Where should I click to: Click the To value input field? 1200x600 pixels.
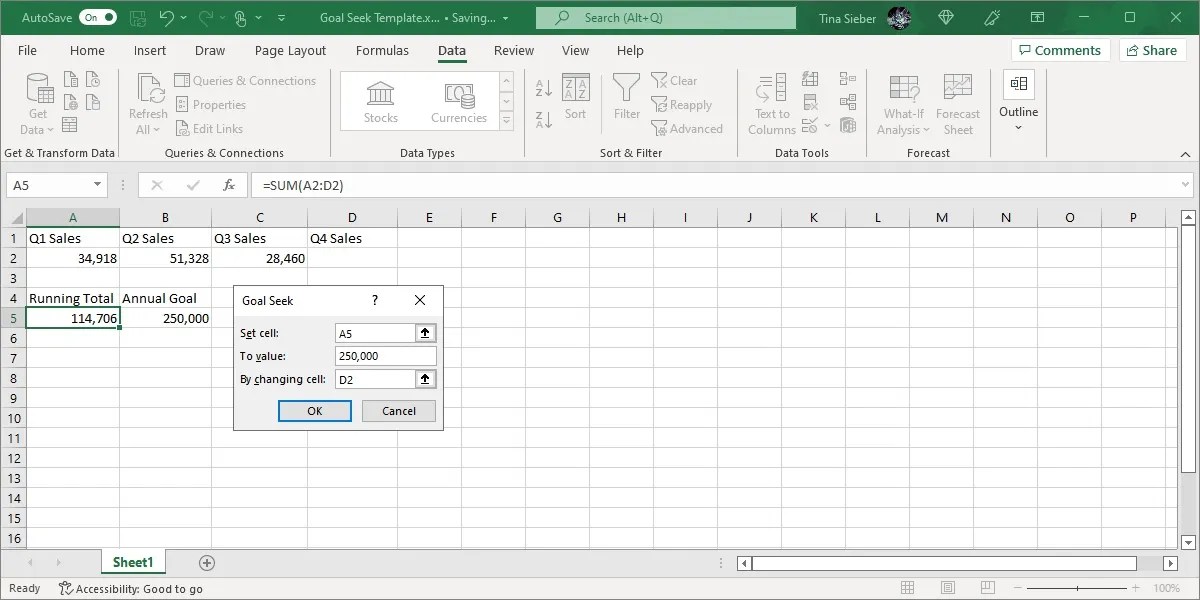coord(385,355)
